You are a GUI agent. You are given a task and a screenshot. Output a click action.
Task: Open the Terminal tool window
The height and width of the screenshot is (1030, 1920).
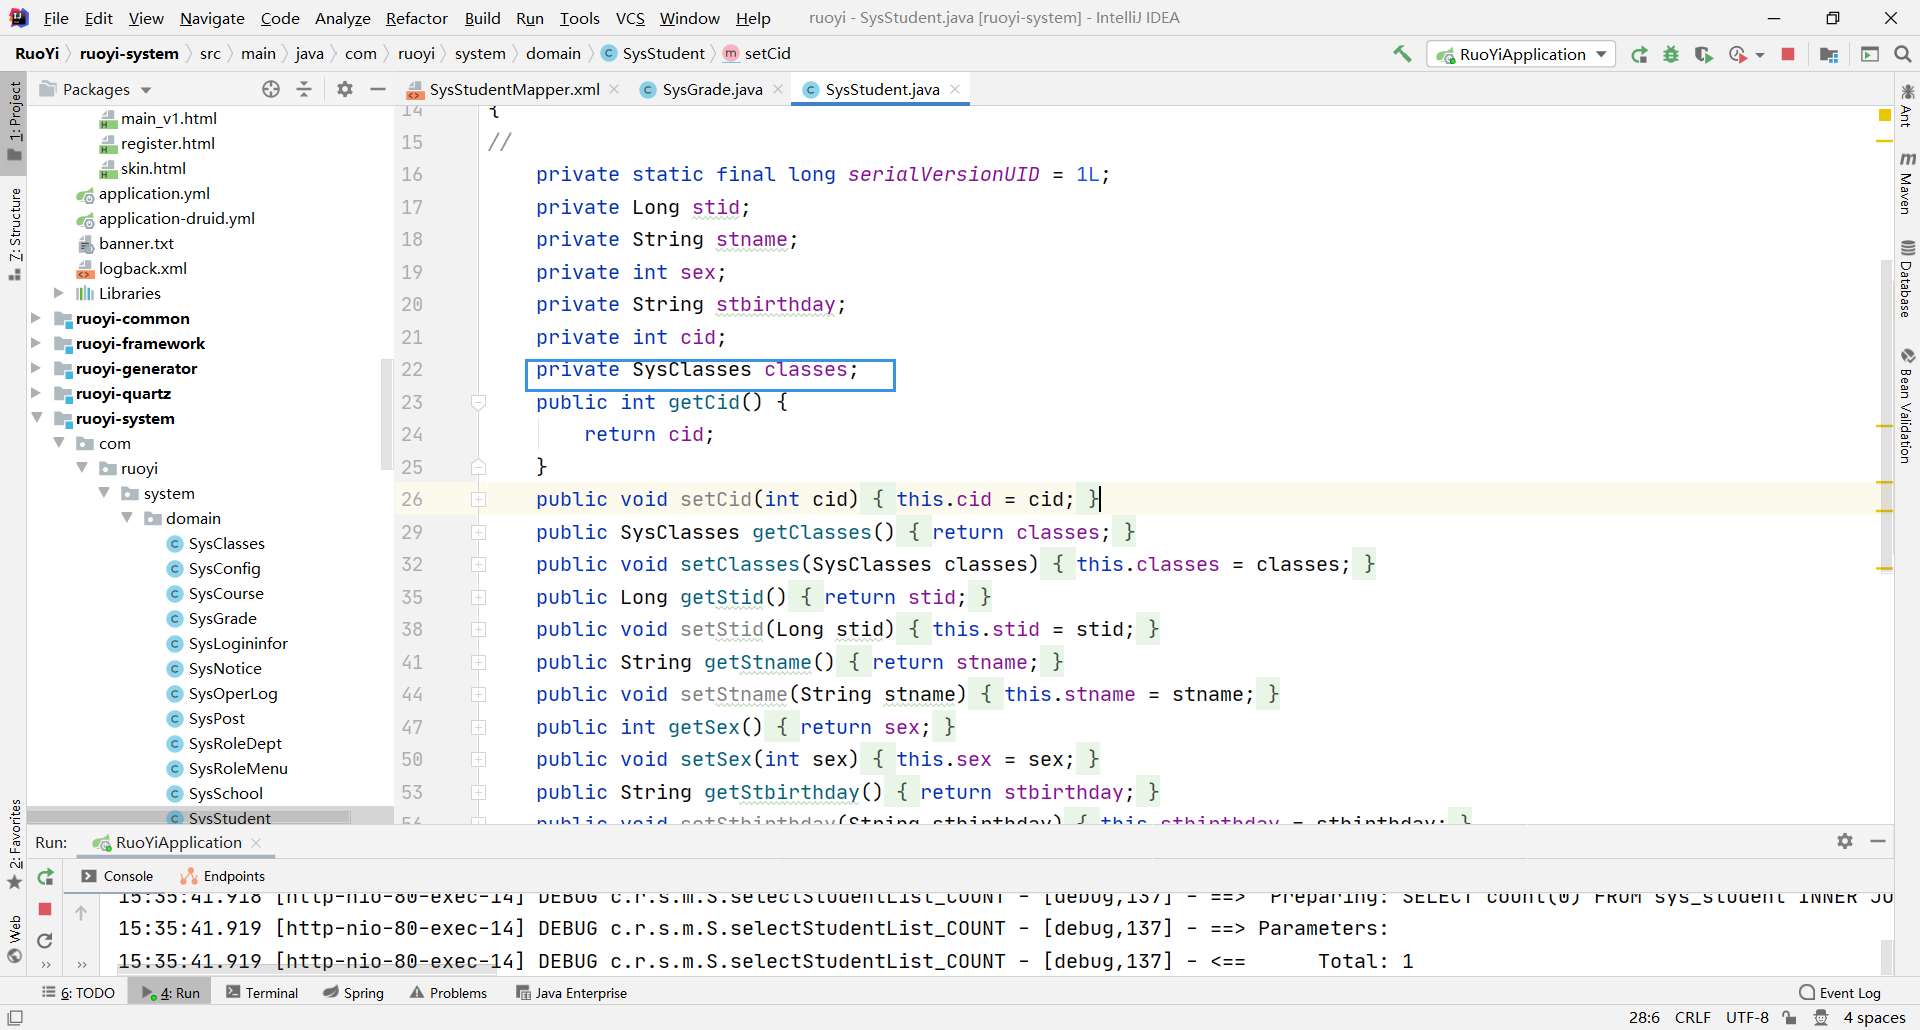262,993
